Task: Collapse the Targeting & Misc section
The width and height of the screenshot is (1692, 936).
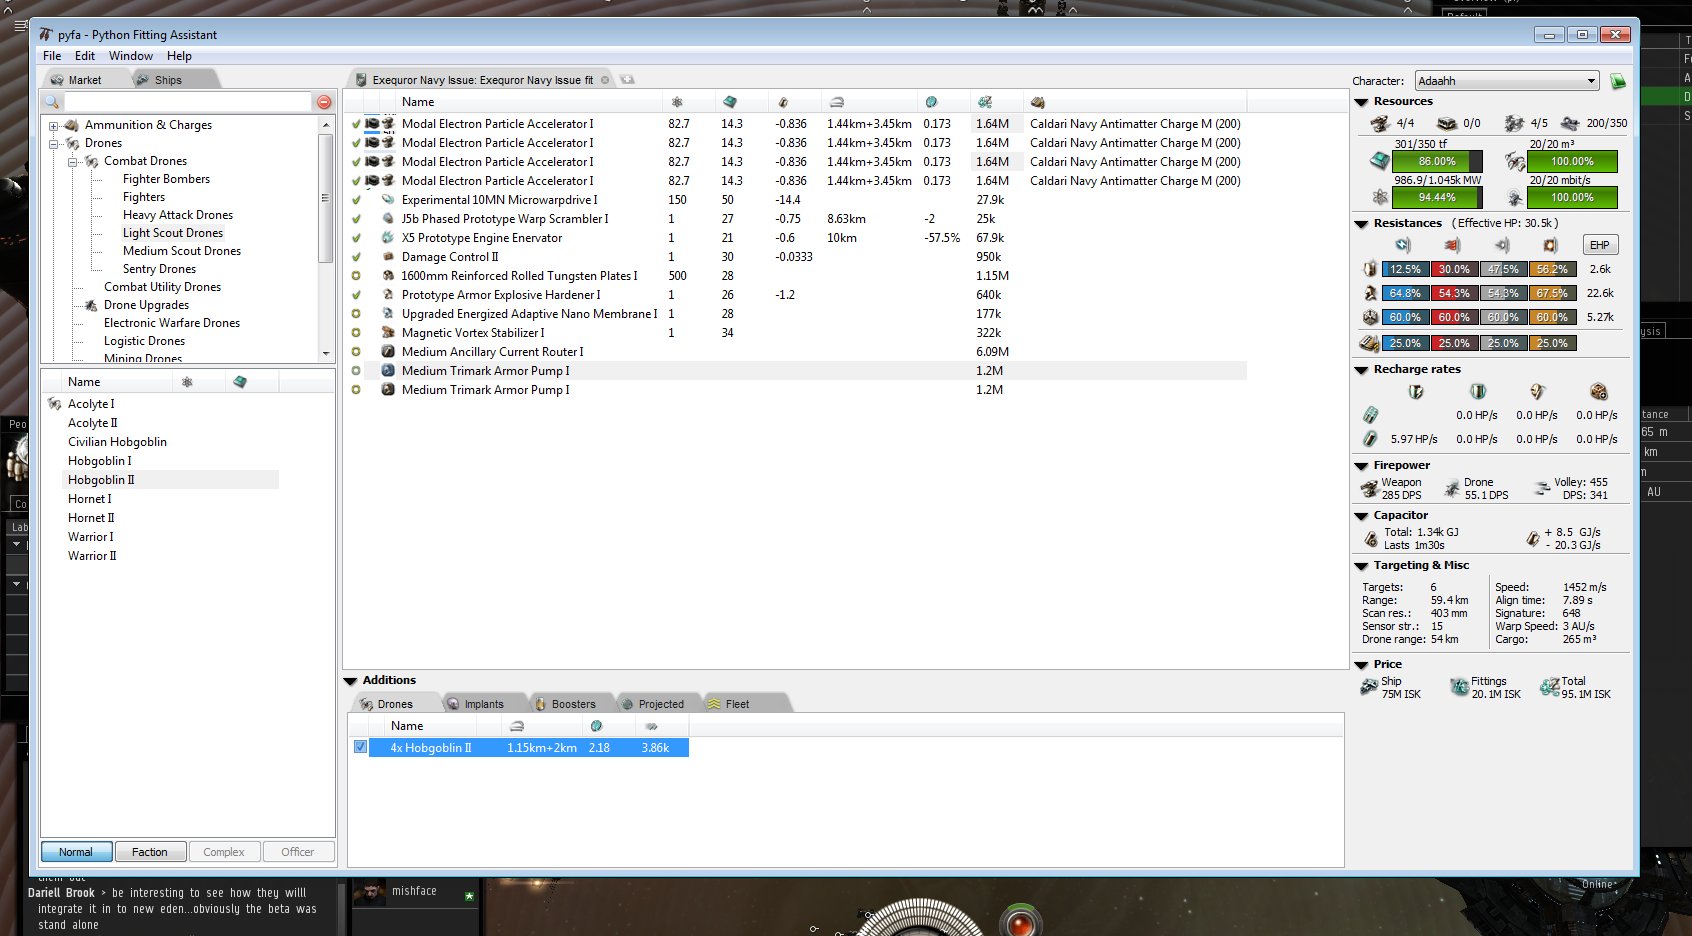Action: 1361,566
